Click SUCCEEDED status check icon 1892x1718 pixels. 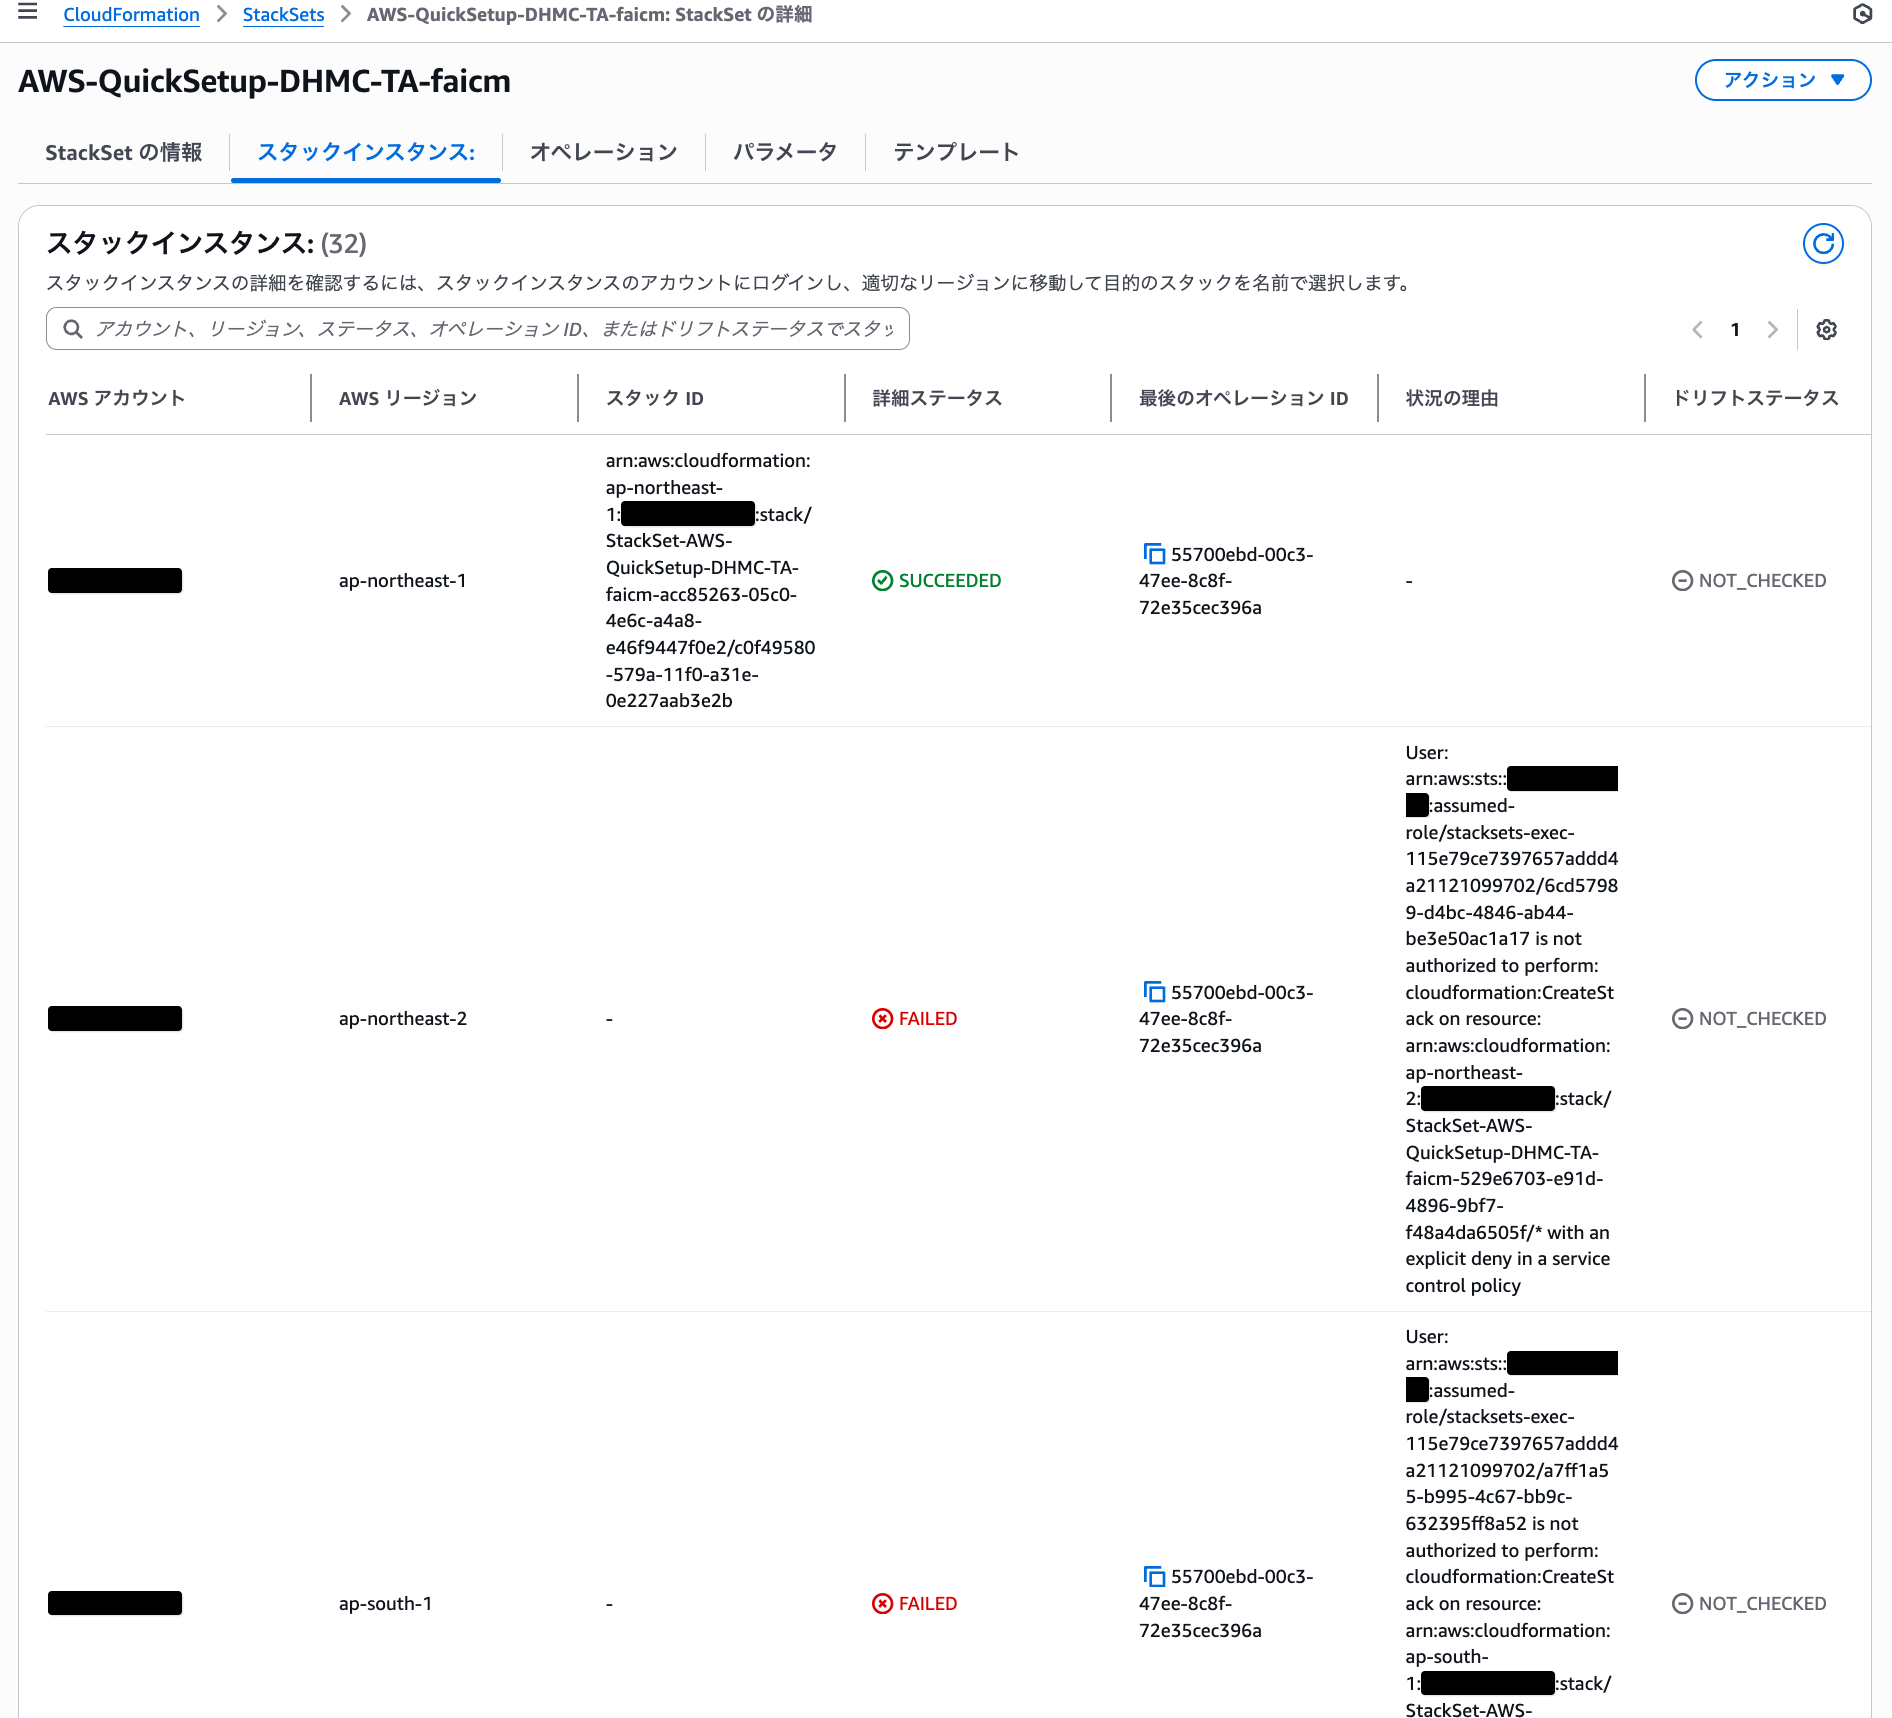point(882,581)
